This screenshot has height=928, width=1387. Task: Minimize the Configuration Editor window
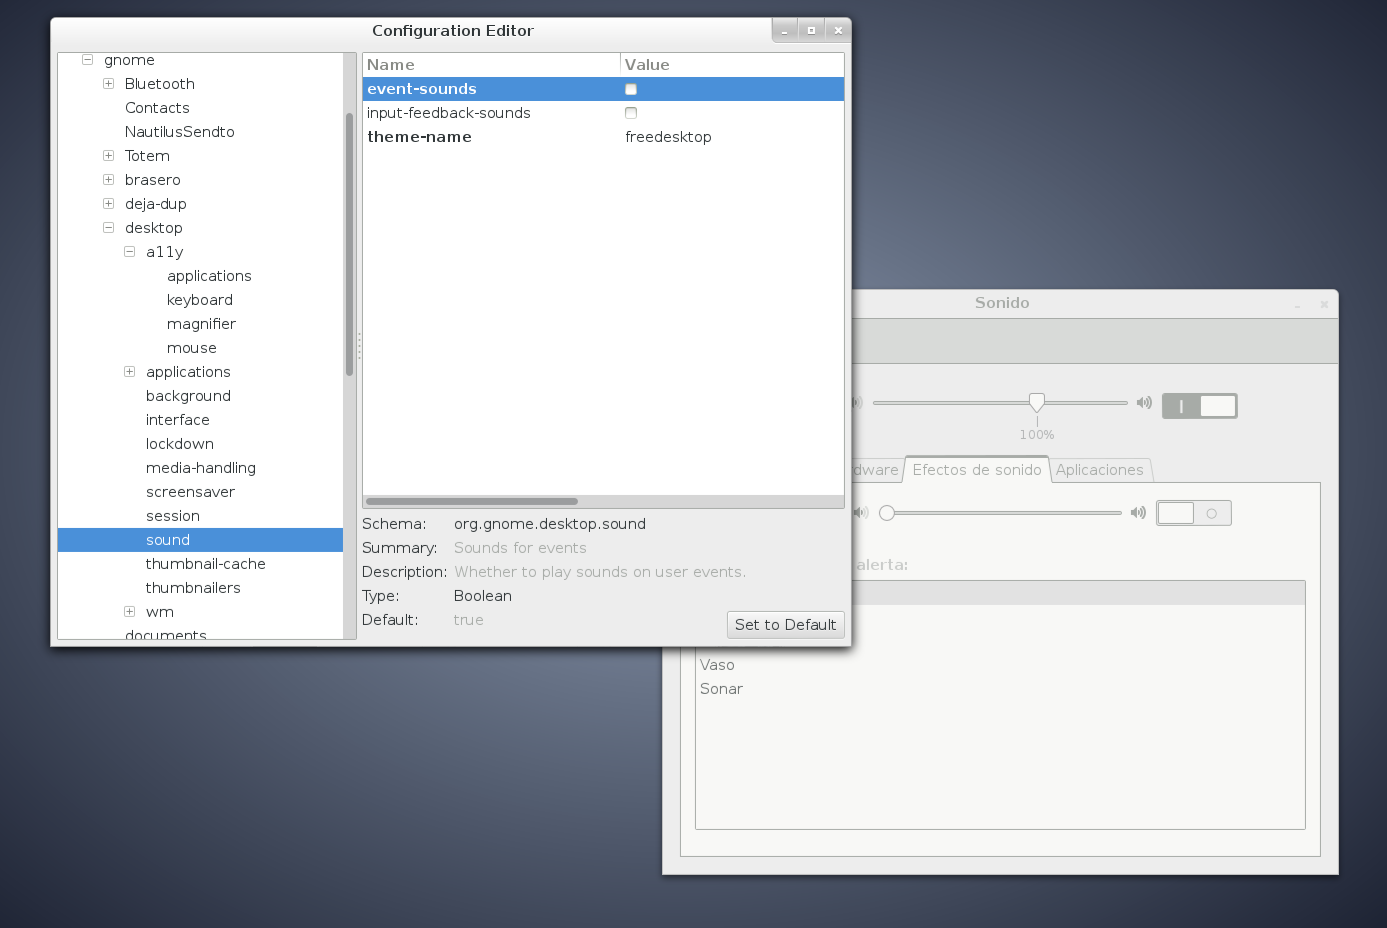[785, 30]
